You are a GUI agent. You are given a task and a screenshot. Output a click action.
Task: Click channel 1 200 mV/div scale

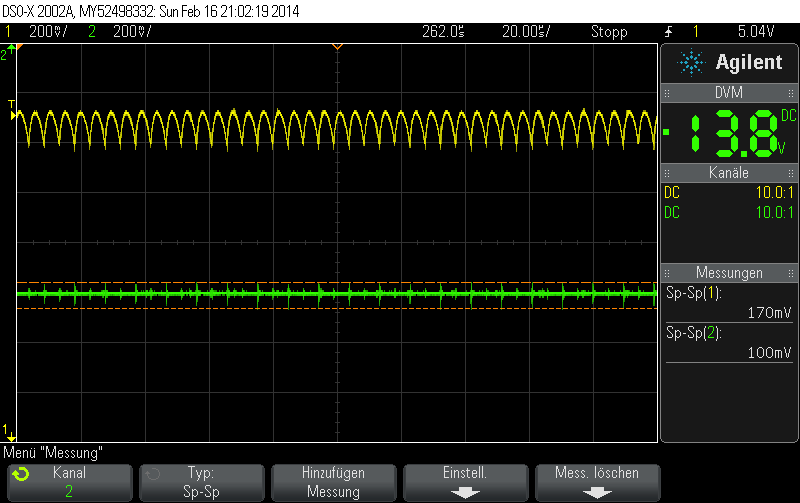48,32
